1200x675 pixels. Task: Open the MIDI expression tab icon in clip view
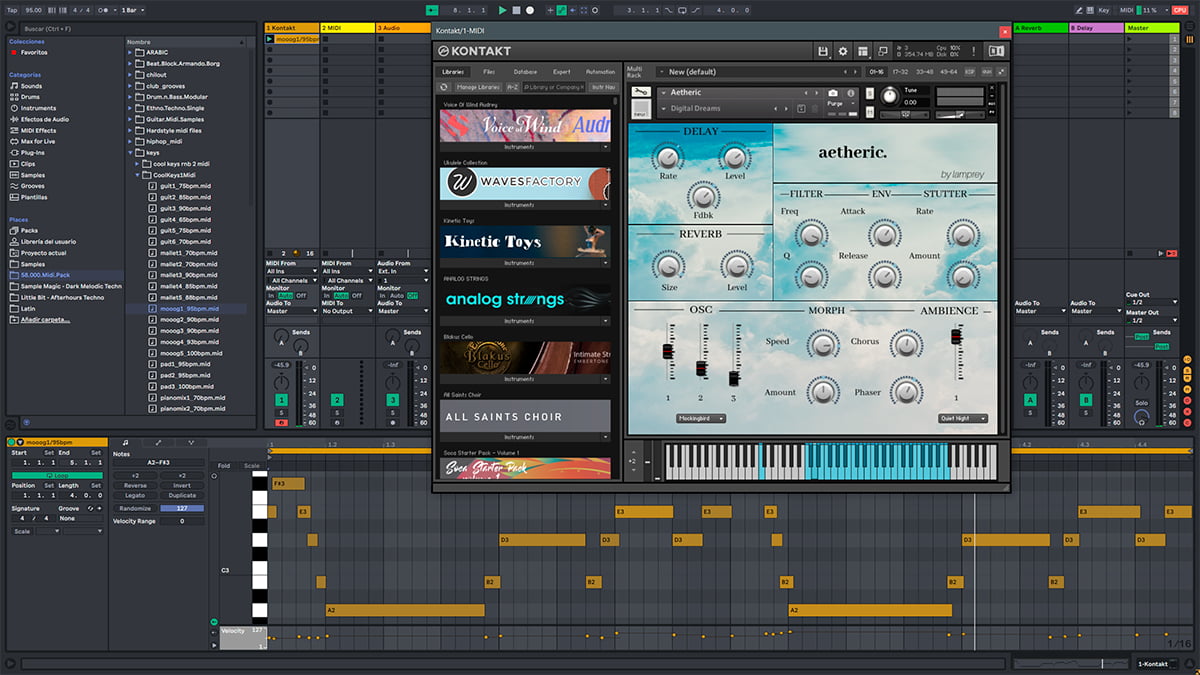pos(191,442)
